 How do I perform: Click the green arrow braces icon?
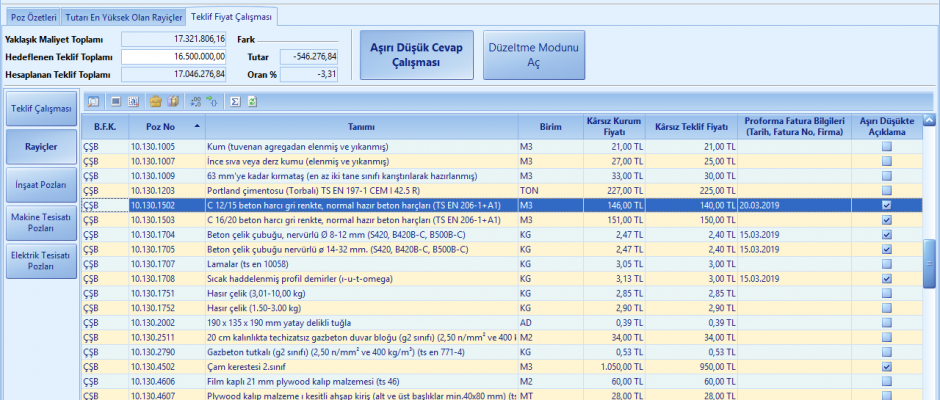[211, 101]
